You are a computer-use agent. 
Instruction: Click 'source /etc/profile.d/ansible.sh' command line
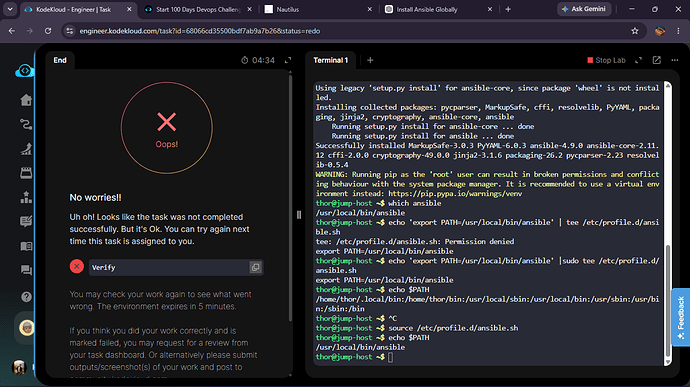coord(453,328)
